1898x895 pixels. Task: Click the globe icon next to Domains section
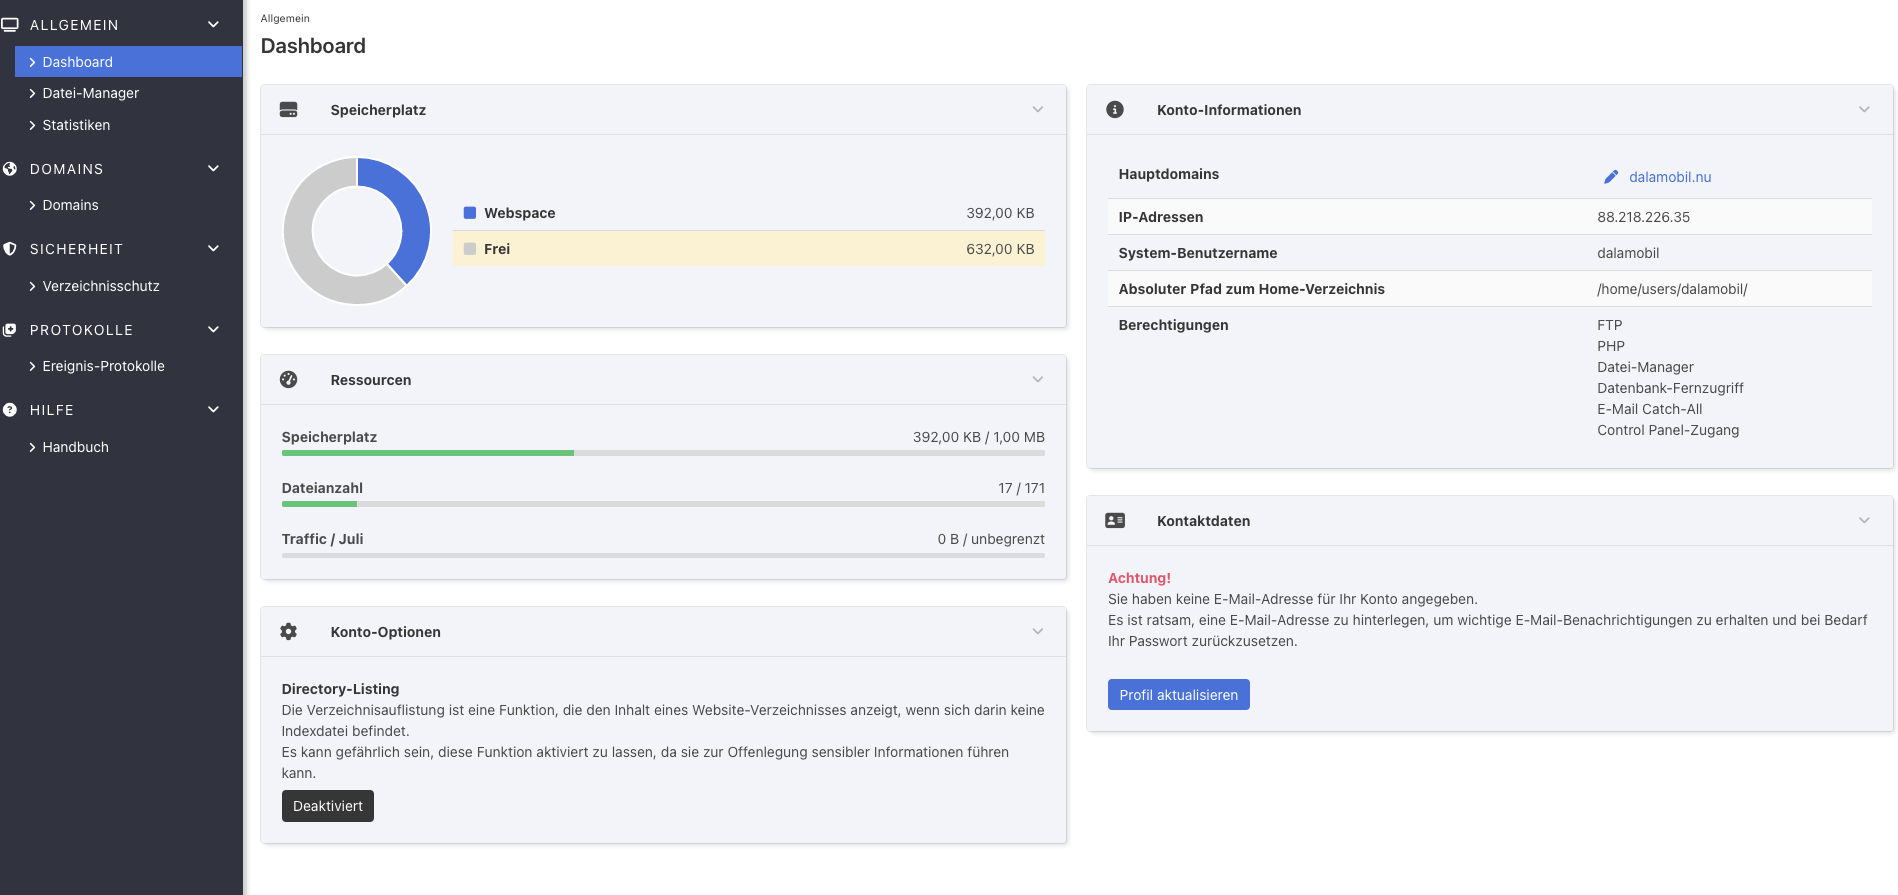click(x=10, y=169)
